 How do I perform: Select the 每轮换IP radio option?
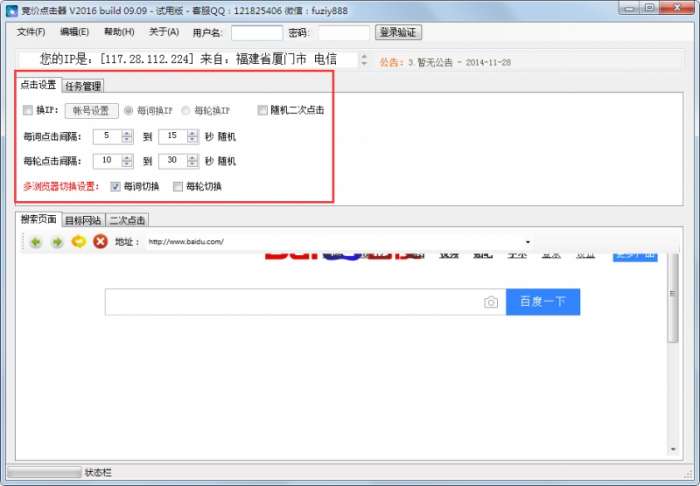click(x=185, y=110)
